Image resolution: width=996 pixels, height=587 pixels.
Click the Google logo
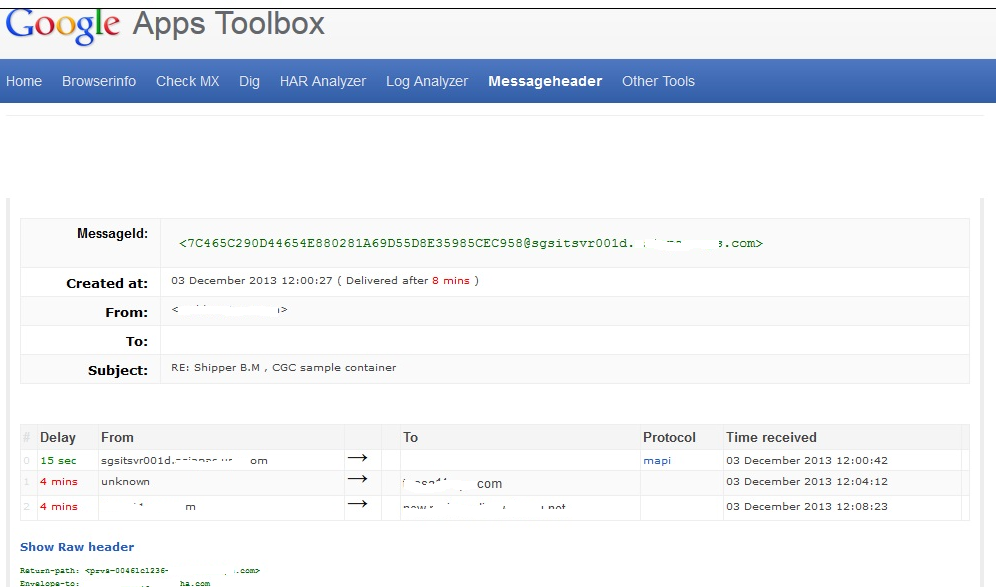[62, 26]
